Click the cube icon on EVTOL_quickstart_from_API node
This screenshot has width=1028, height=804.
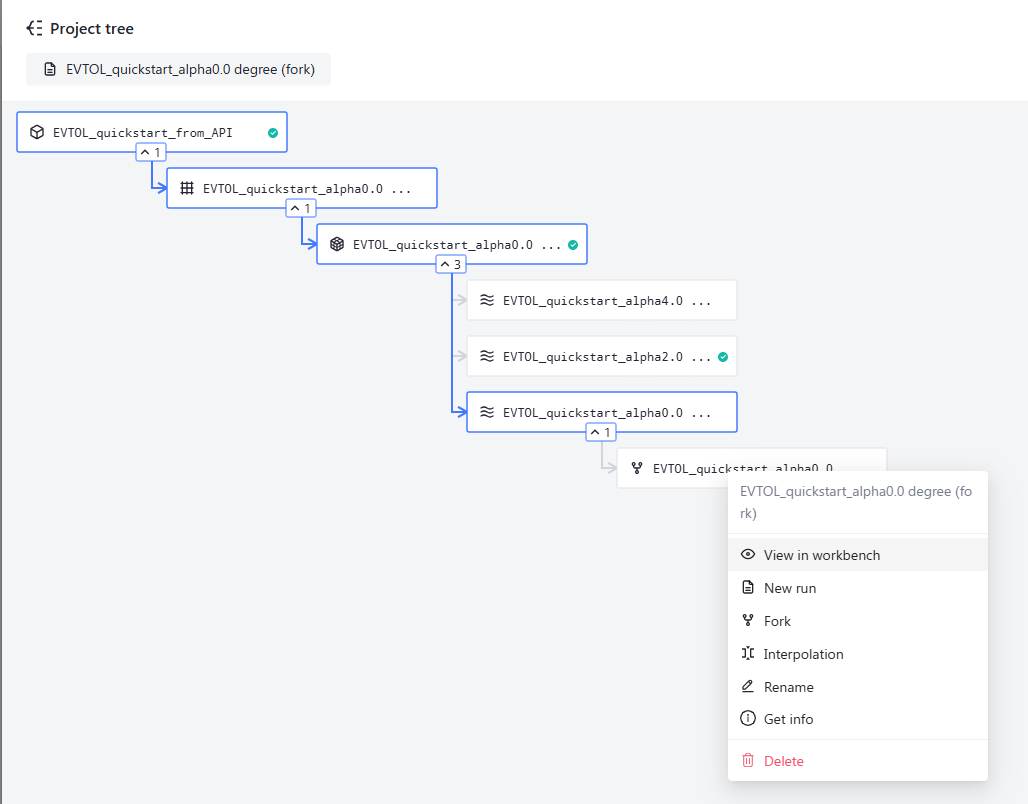pos(37,132)
